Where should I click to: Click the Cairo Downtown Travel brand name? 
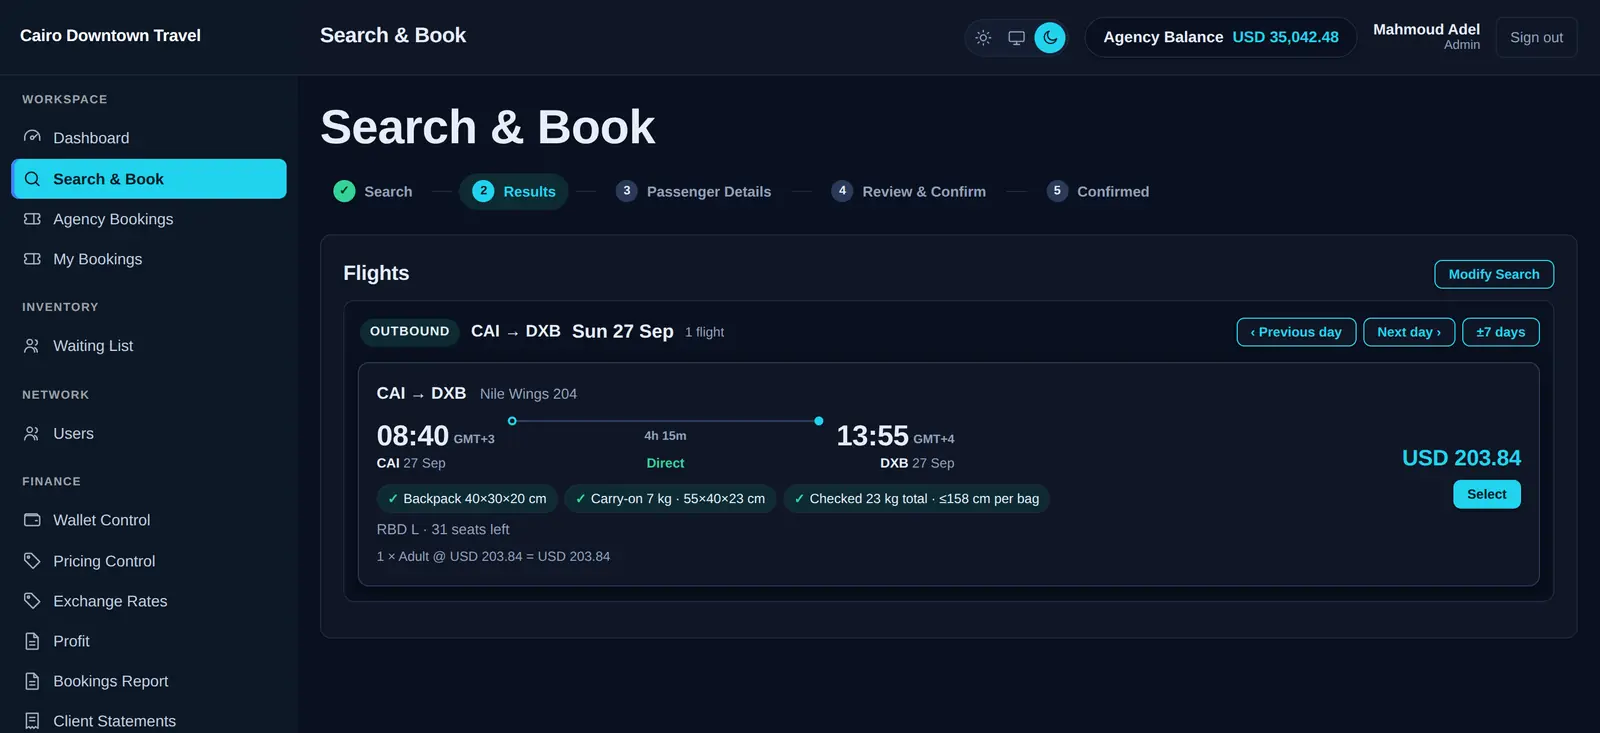[110, 36]
